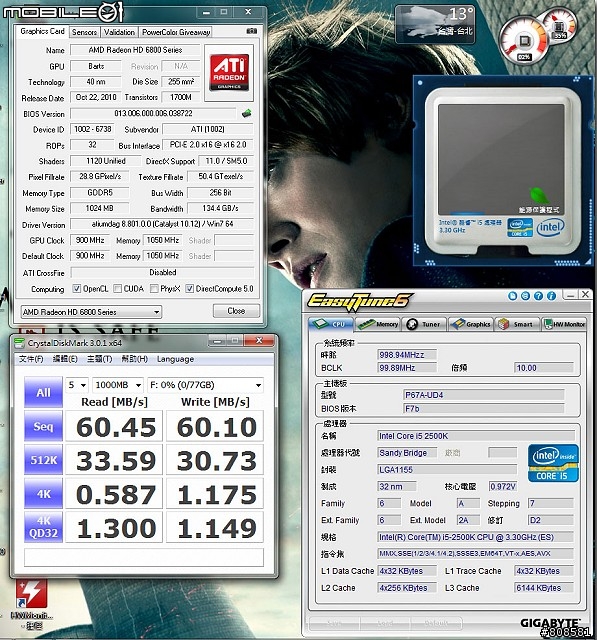Click the BIOS Version field value
Viewport: 597px width, 640px height.
tap(153, 113)
